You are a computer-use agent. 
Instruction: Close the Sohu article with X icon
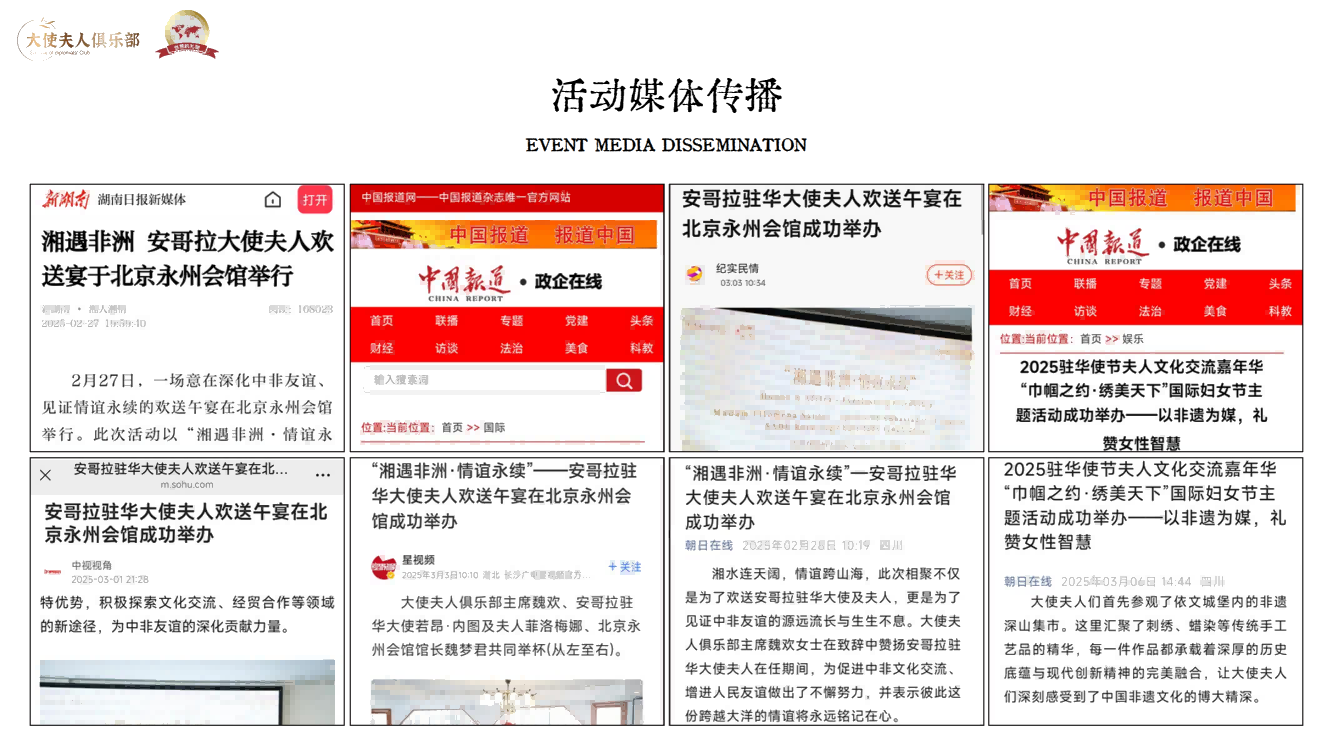click(x=46, y=474)
